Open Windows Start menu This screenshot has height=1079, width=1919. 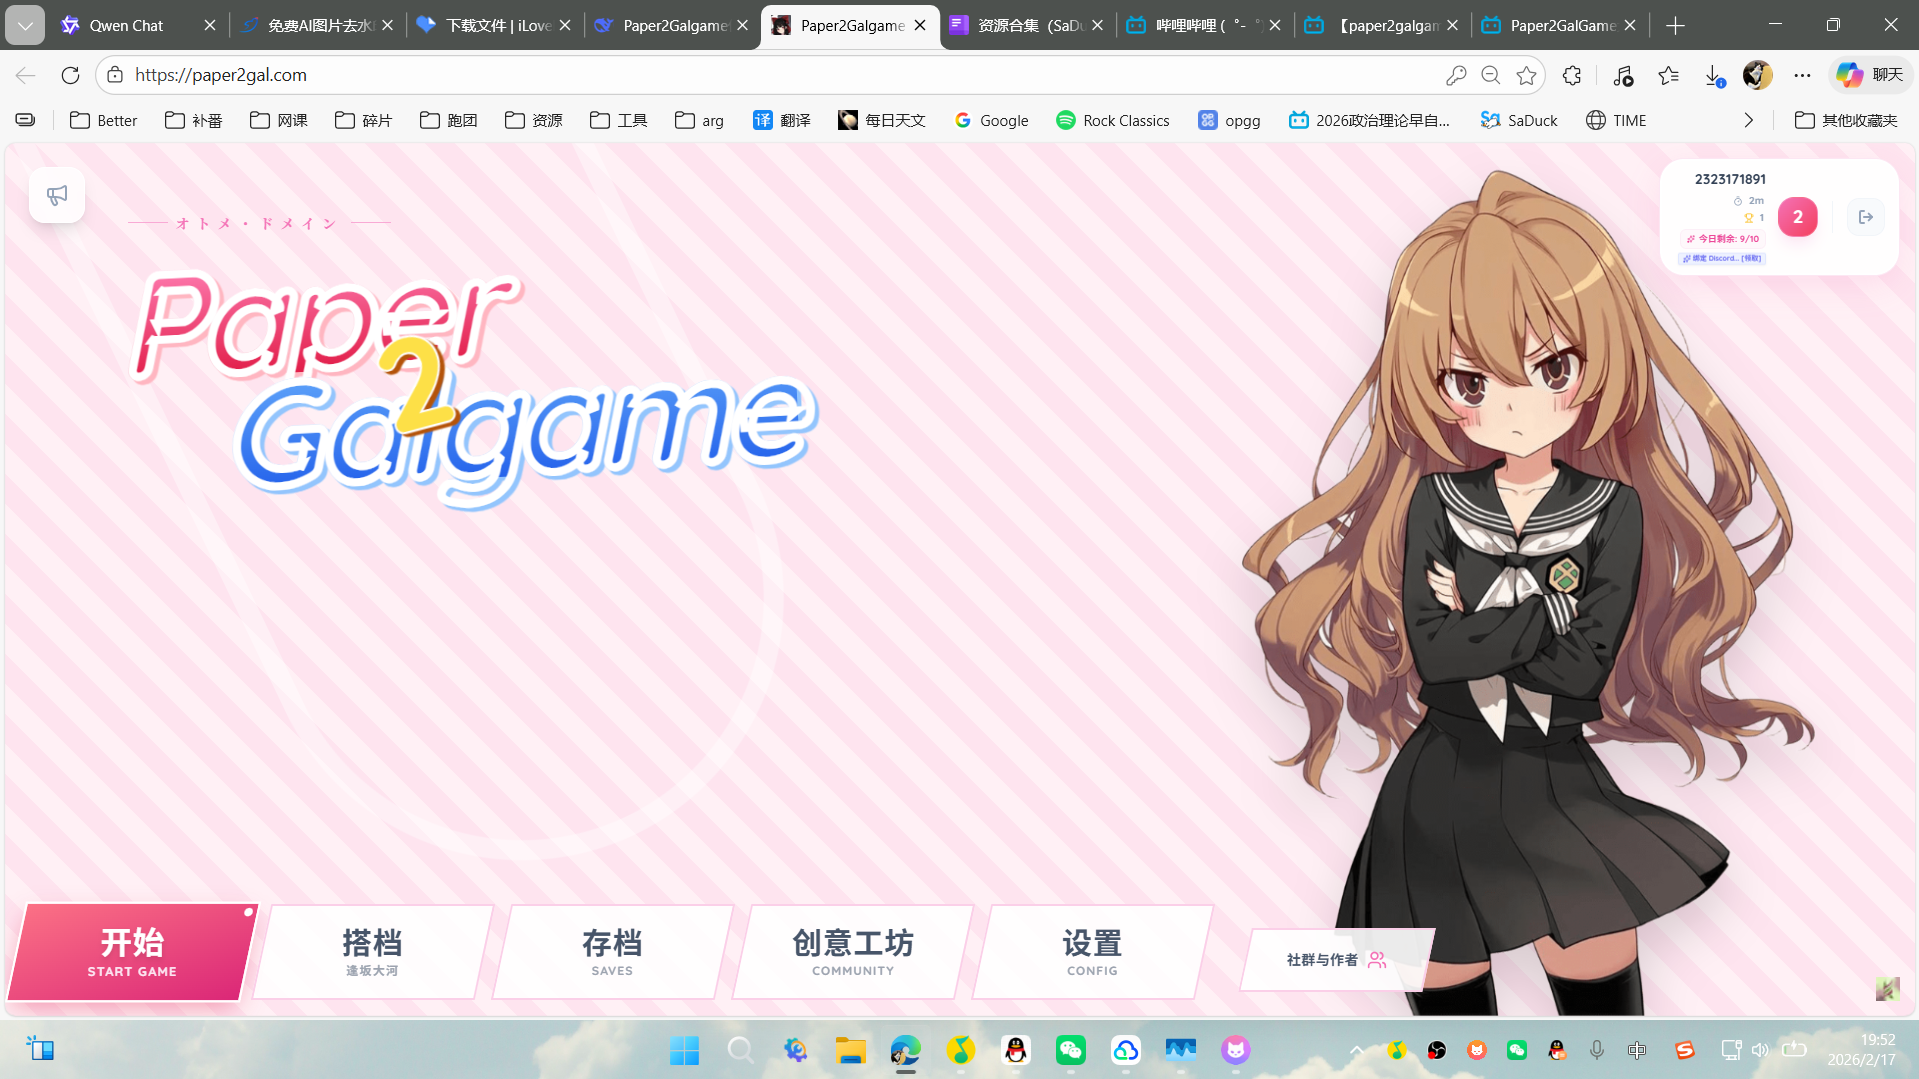[x=684, y=1050]
